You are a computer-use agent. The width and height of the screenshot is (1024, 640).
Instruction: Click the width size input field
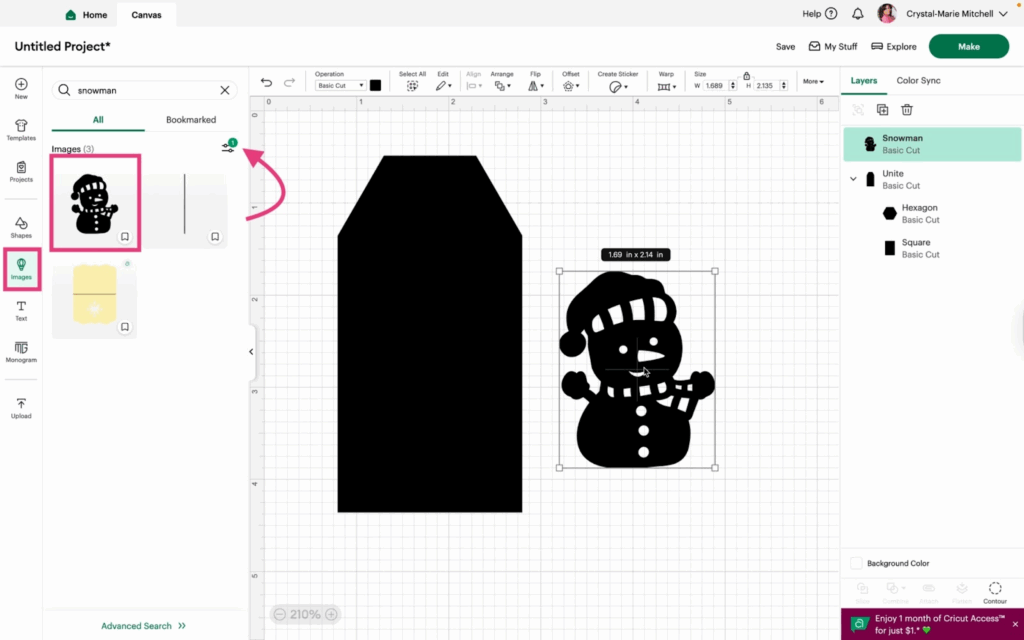715,86
